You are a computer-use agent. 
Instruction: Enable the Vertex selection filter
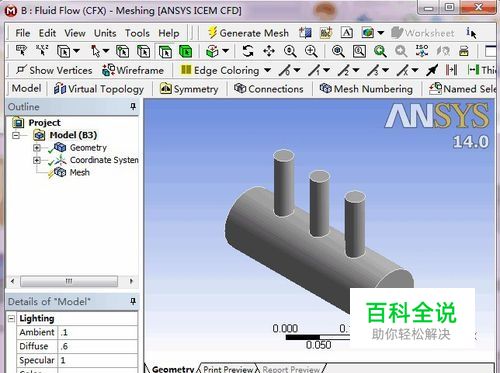pos(122,52)
